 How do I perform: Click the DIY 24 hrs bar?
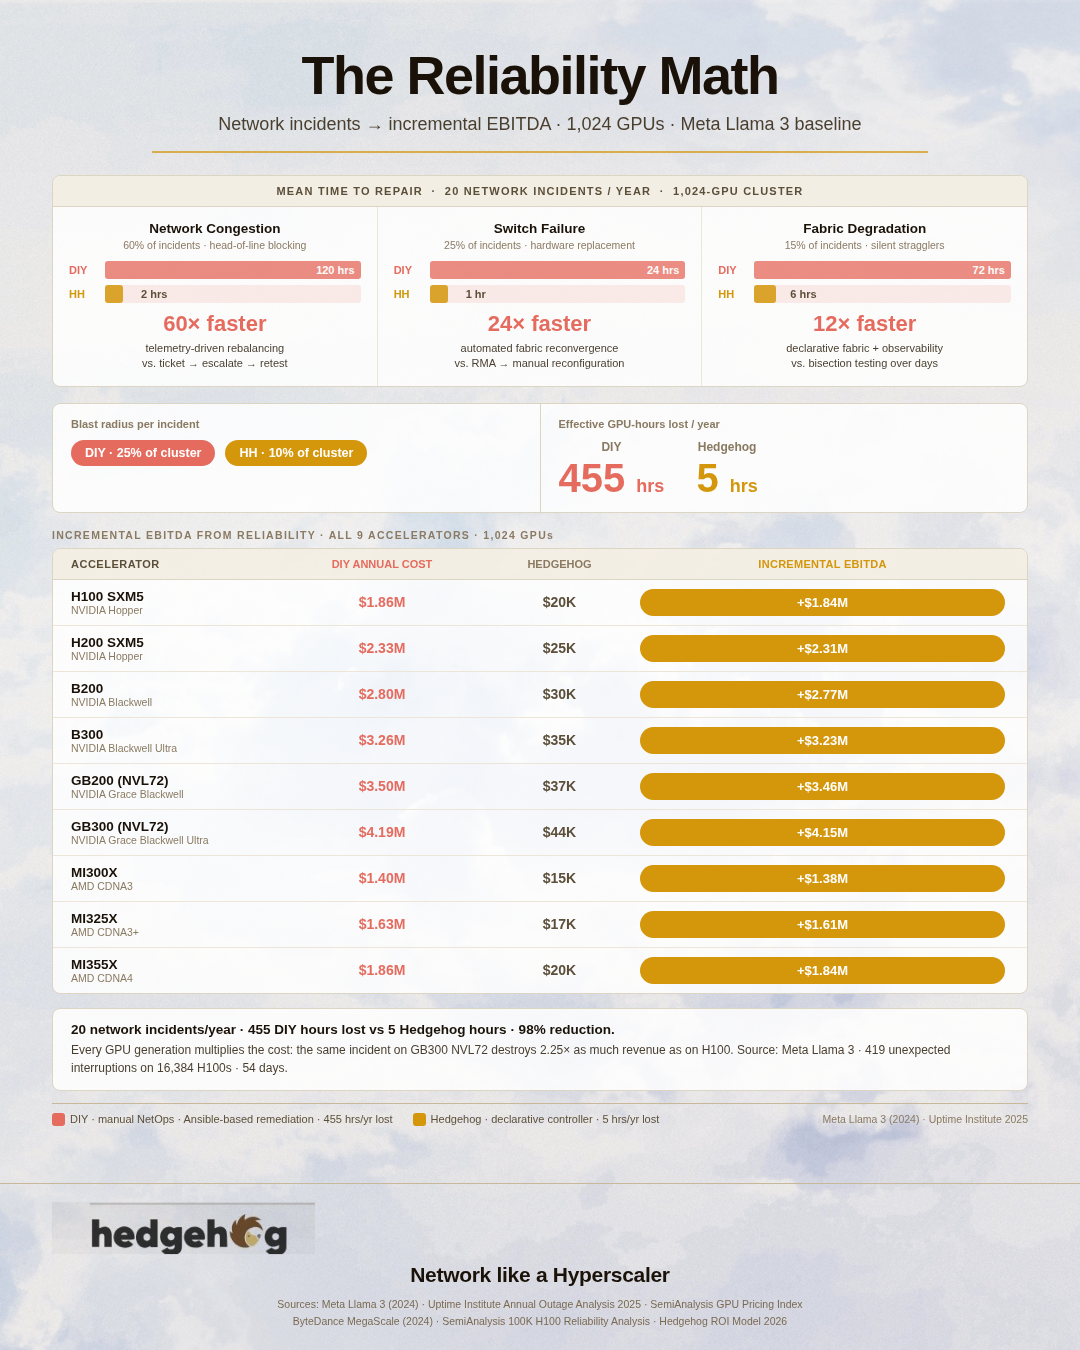pos(557,270)
